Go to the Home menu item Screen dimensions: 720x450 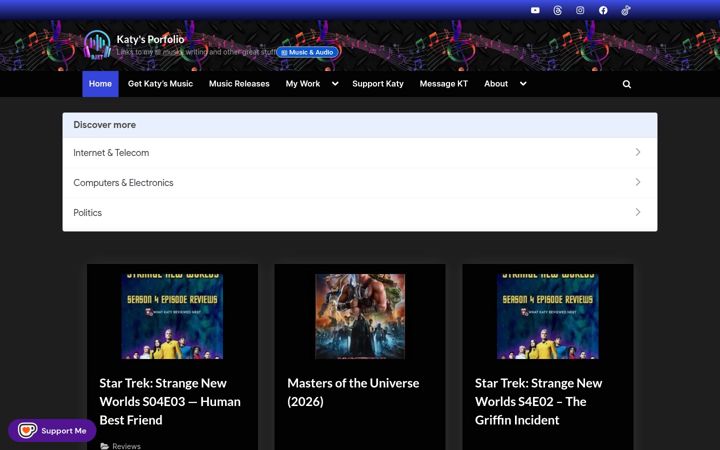point(100,84)
